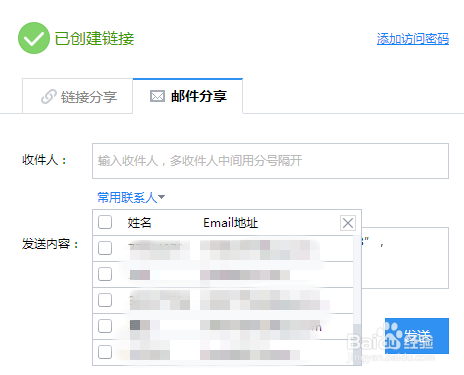Image resolution: width=464 pixels, height=375 pixels.
Task: Click the chain link icon on 链接分享 tab
Action: pyautogui.click(x=49, y=97)
